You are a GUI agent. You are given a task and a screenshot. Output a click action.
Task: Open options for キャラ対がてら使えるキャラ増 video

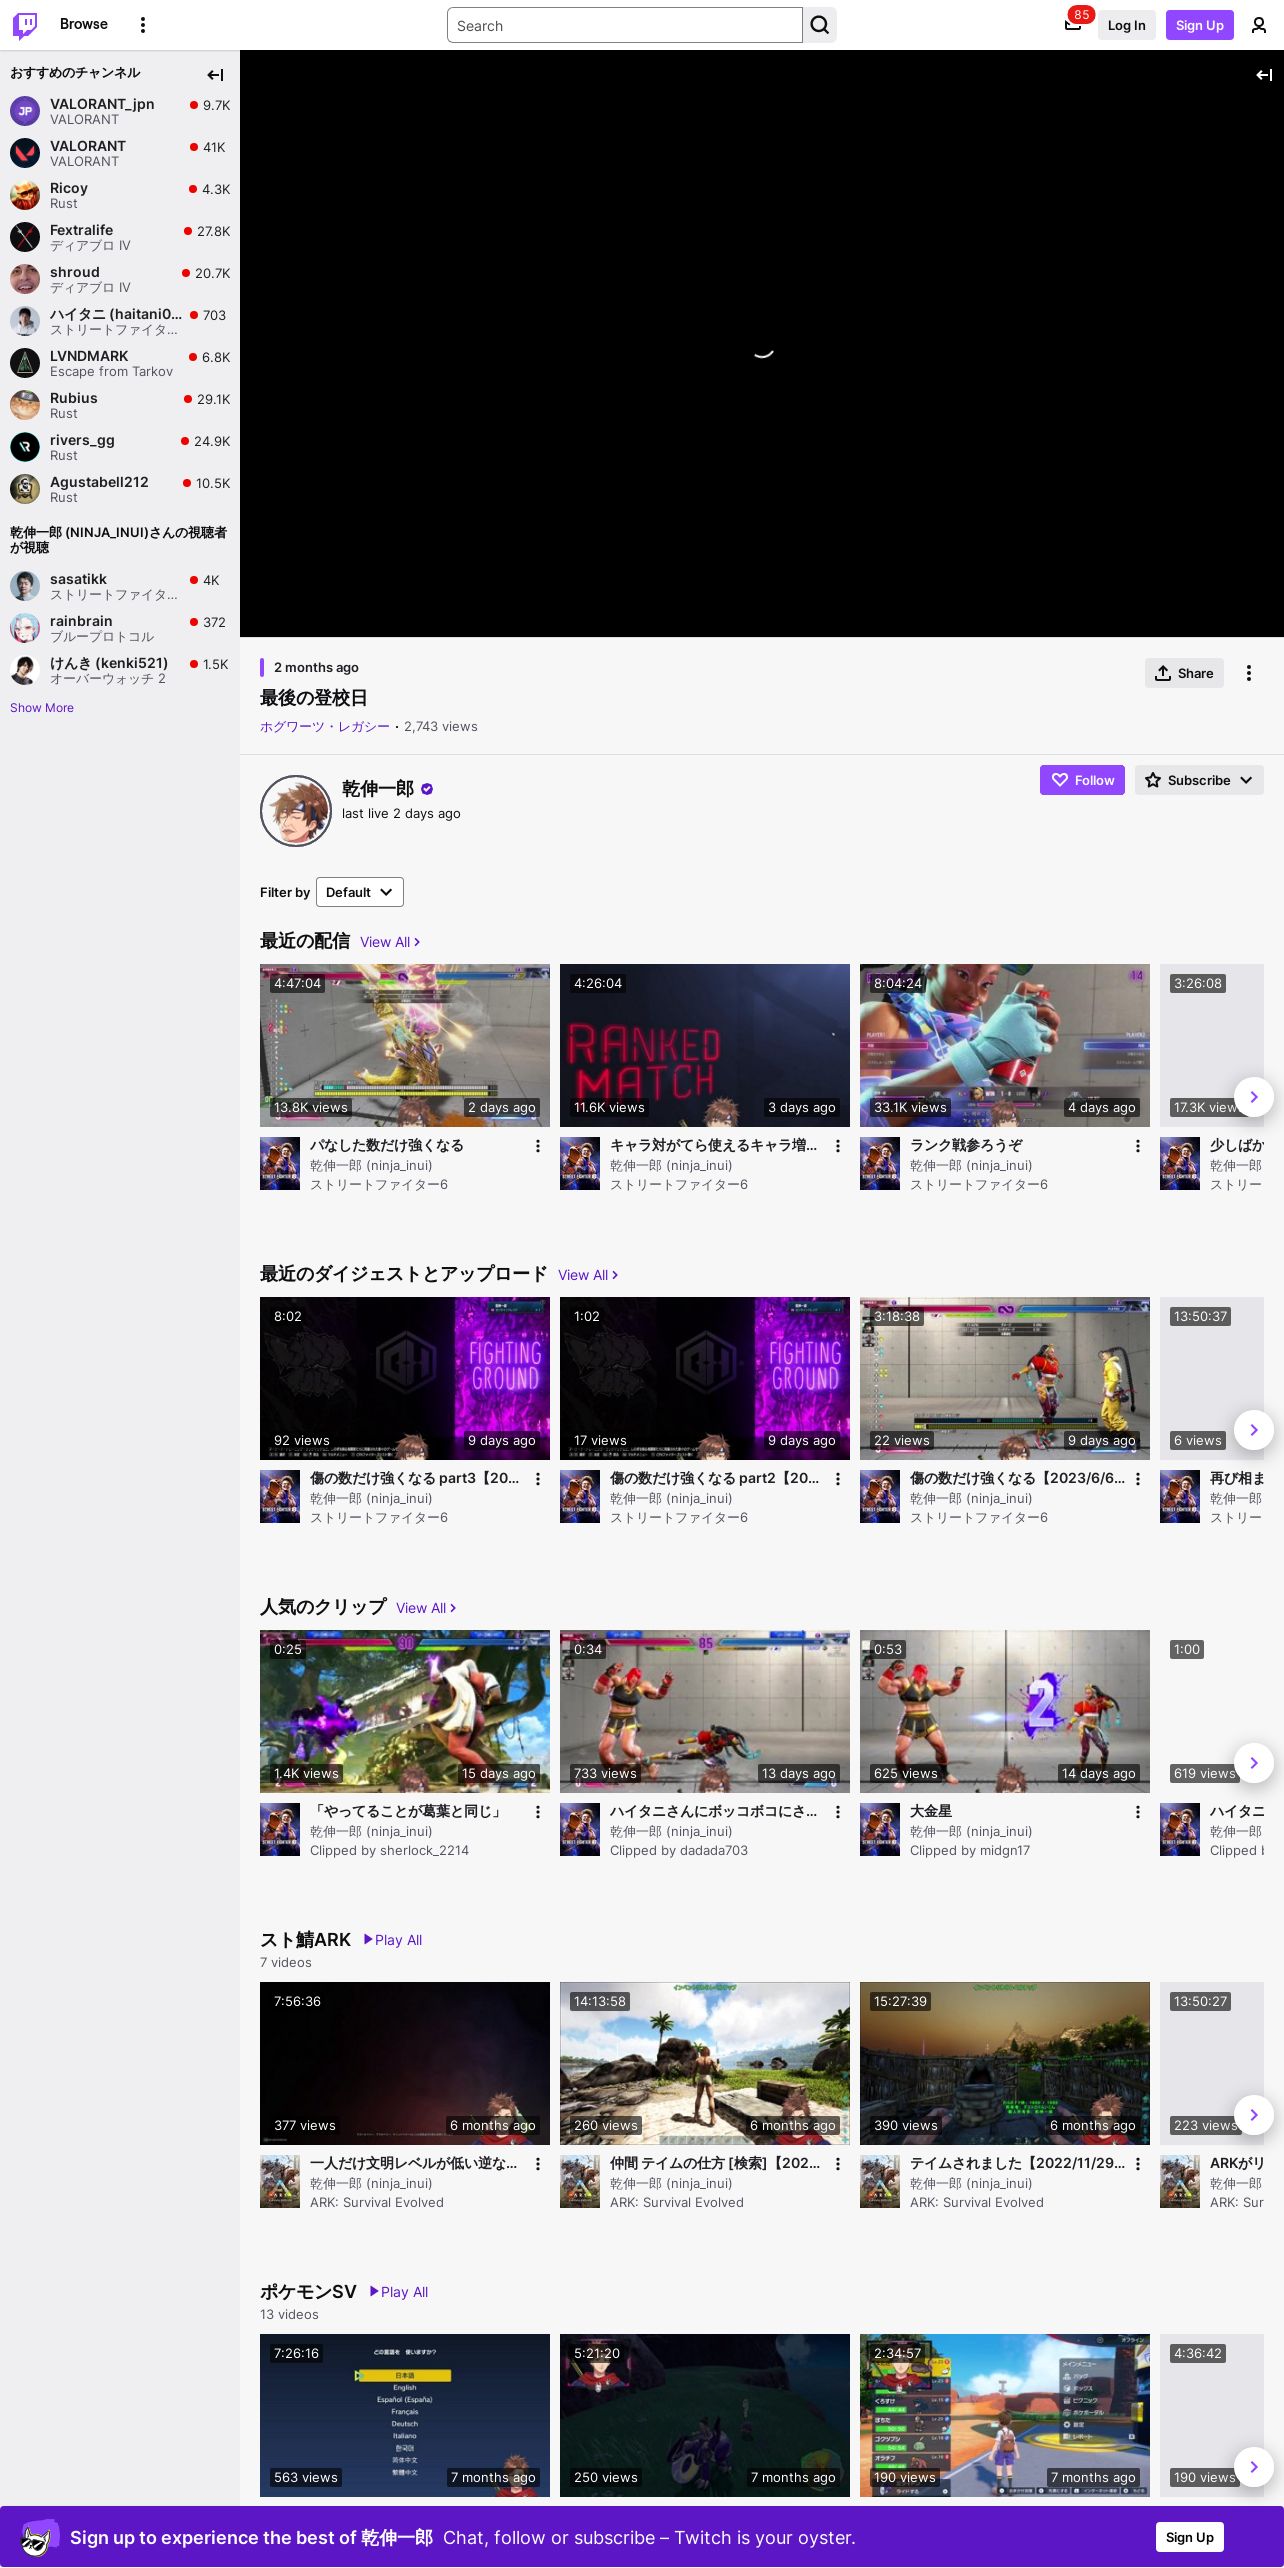pyautogui.click(x=838, y=1146)
